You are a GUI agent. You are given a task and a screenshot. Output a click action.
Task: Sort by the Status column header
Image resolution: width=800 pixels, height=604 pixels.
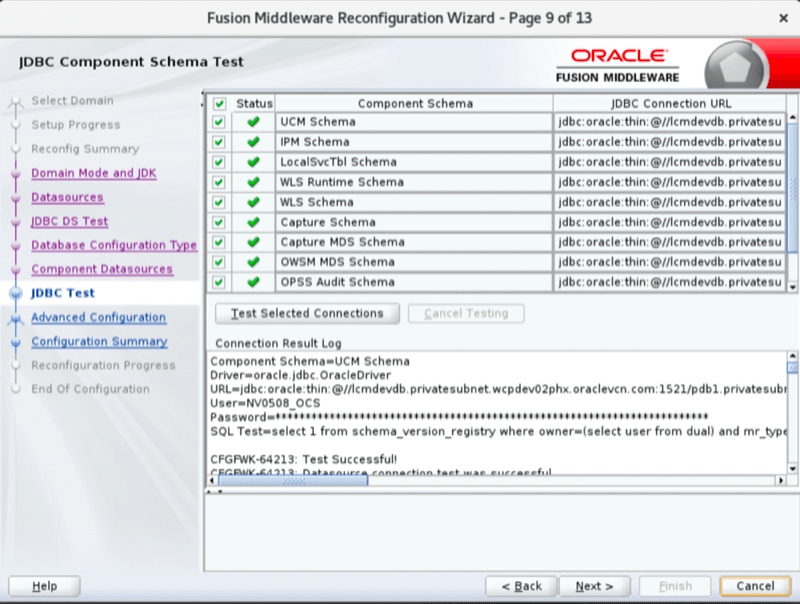tap(254, 104)
